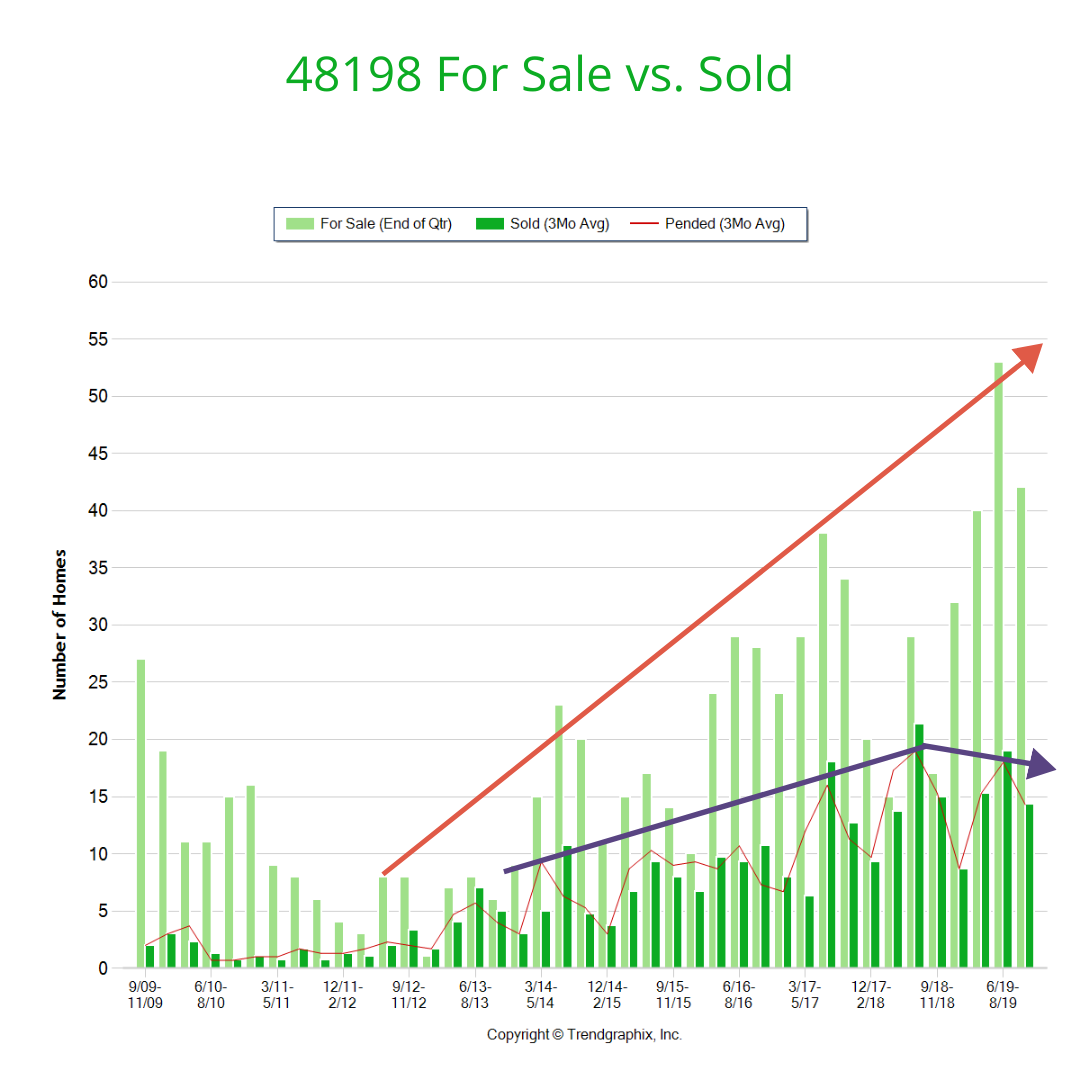Click the chart title '48198 For Sale vs. Sold'
Viewport: 1080px width, 1080px height.
[539, 74]
